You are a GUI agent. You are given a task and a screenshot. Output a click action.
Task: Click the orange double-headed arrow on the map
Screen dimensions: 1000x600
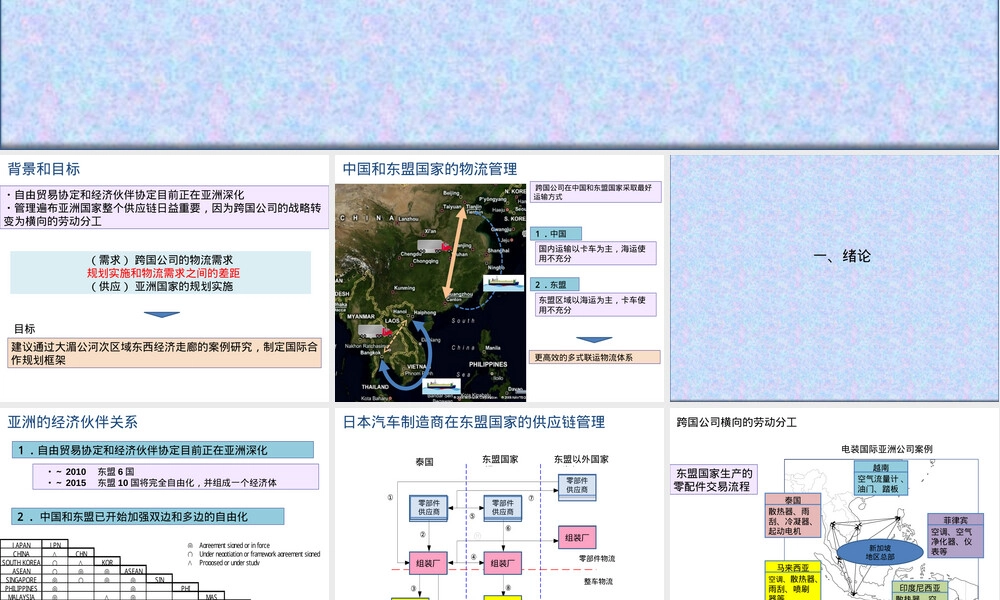pyautogui.click(x=456, y=252)
